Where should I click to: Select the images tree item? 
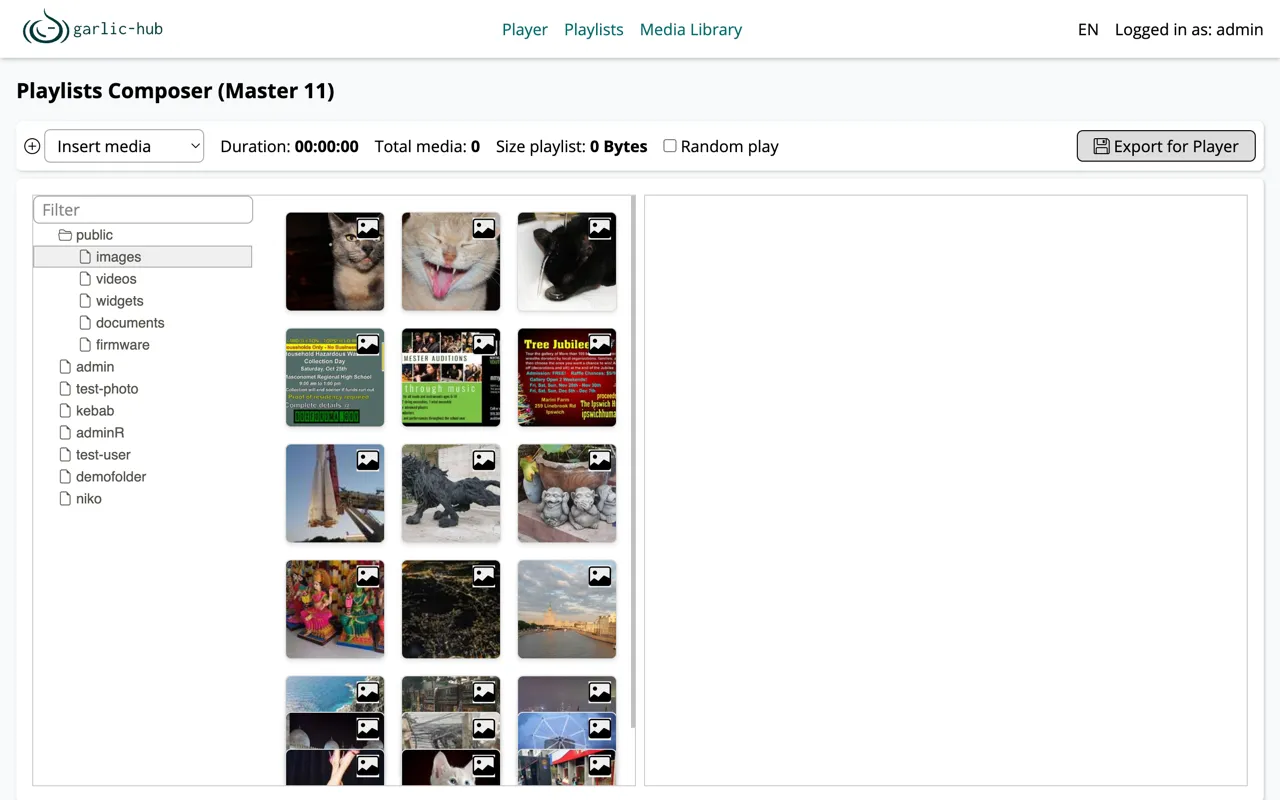click(x=143, y=257)
